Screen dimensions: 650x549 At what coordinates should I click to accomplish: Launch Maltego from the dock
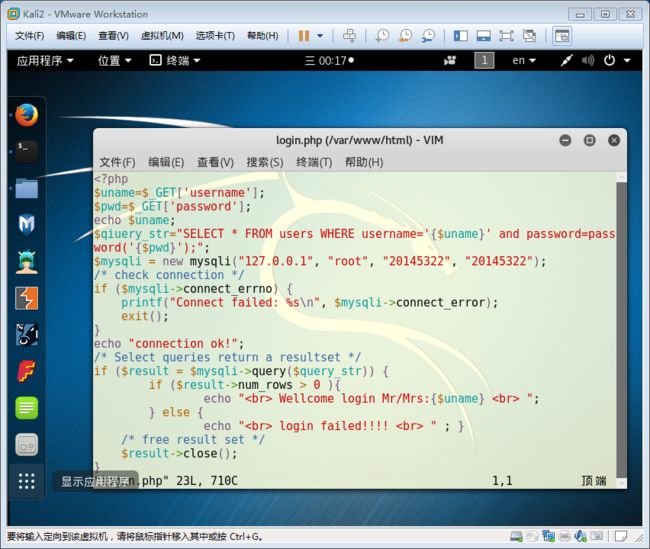(27, 335)
